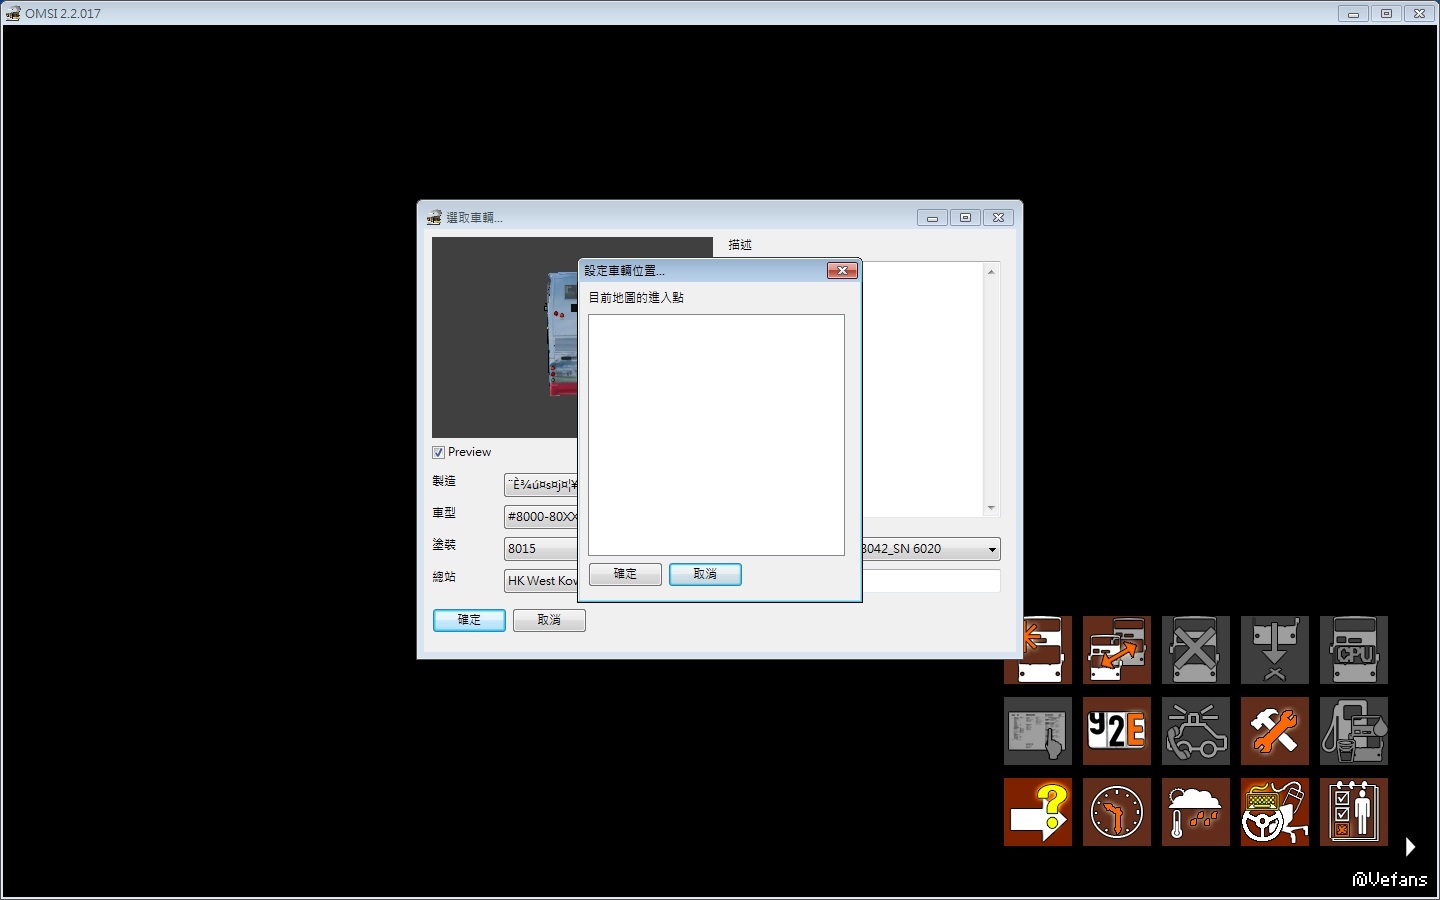Screen dimensions: 1440x900
Task: Open the clock time settings icon
Action: tap(1117, 812)
